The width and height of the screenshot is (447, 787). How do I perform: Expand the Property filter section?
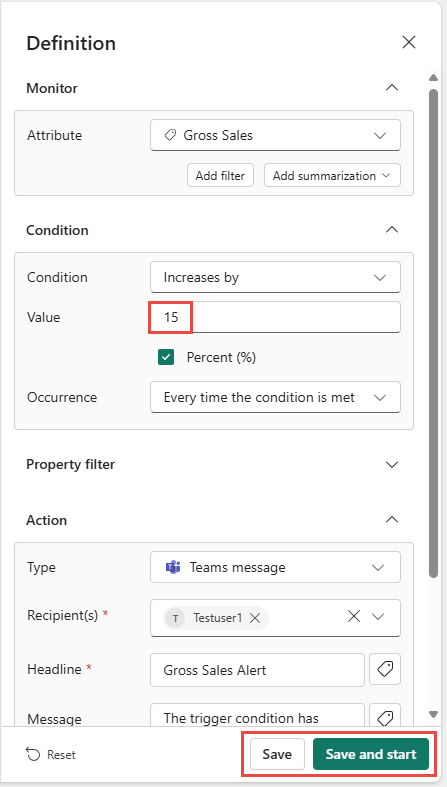click(392, 465)
